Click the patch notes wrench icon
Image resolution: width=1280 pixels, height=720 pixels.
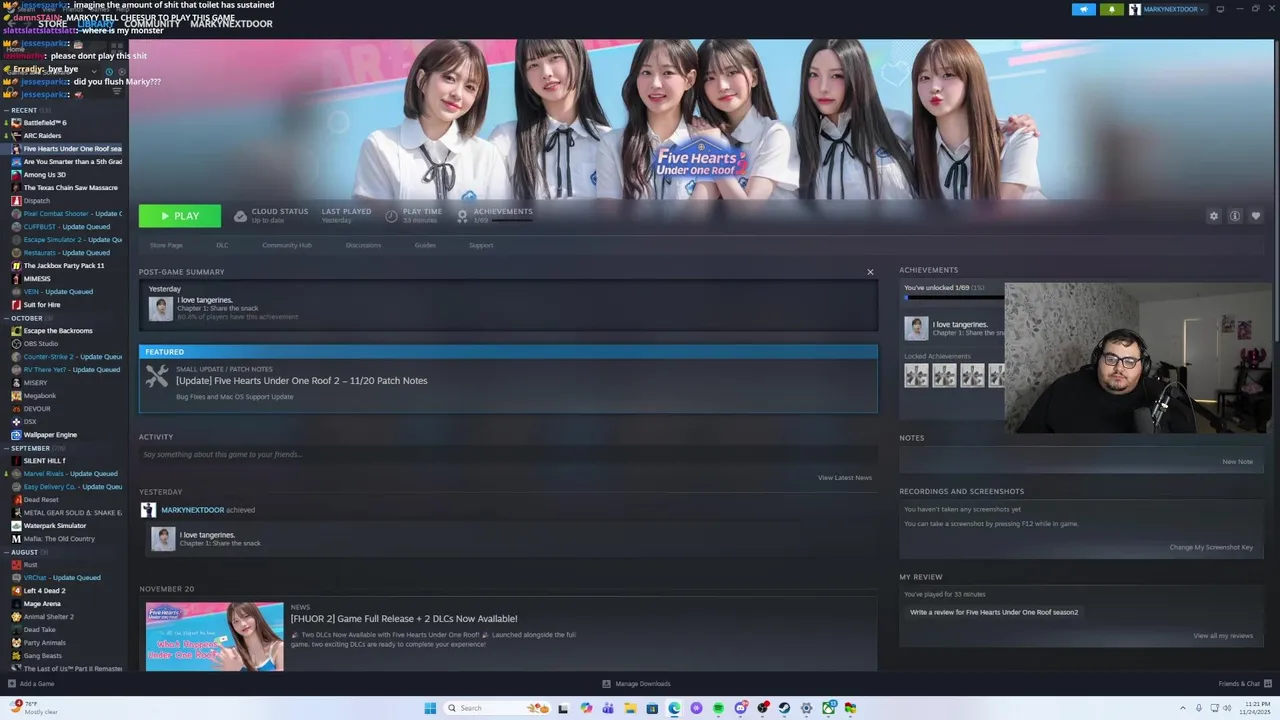point(157,376)
